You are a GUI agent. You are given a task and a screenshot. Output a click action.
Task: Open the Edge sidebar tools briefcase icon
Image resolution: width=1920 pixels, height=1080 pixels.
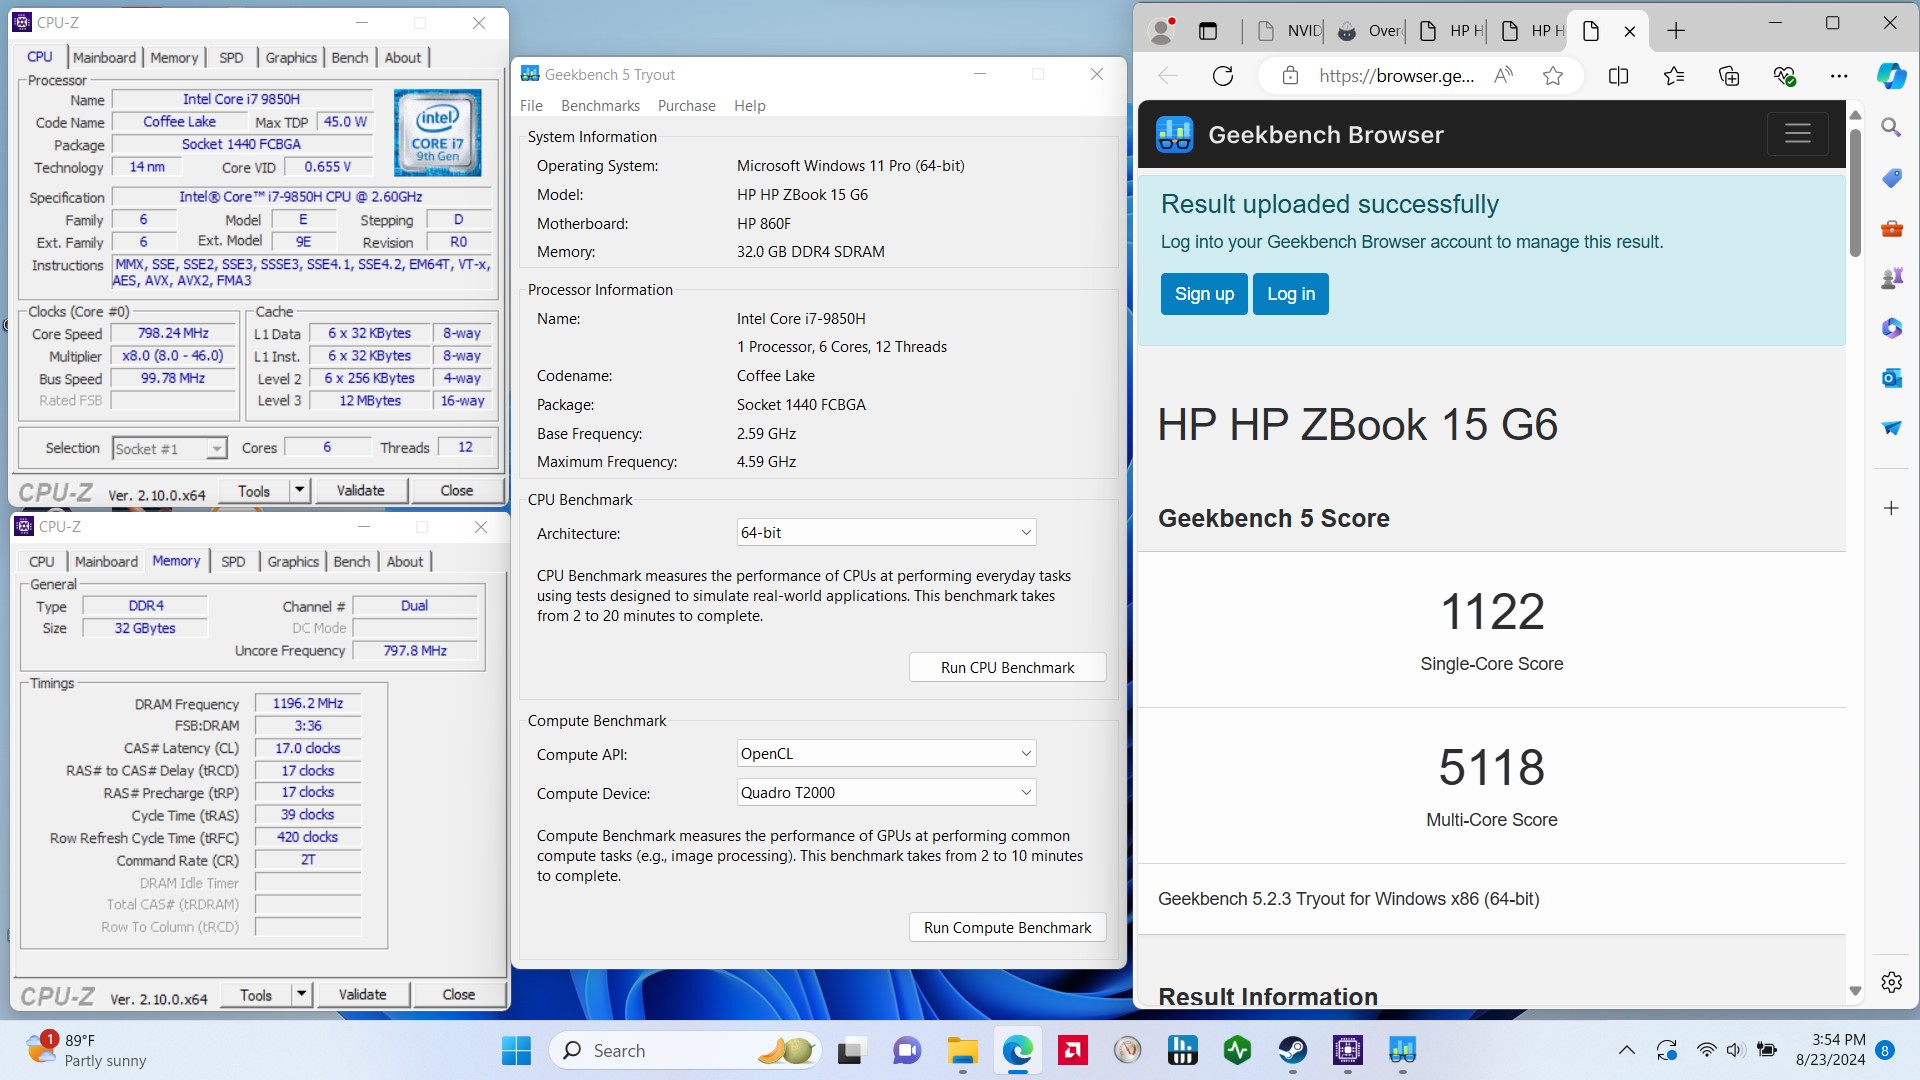[x=1891, y=228]
